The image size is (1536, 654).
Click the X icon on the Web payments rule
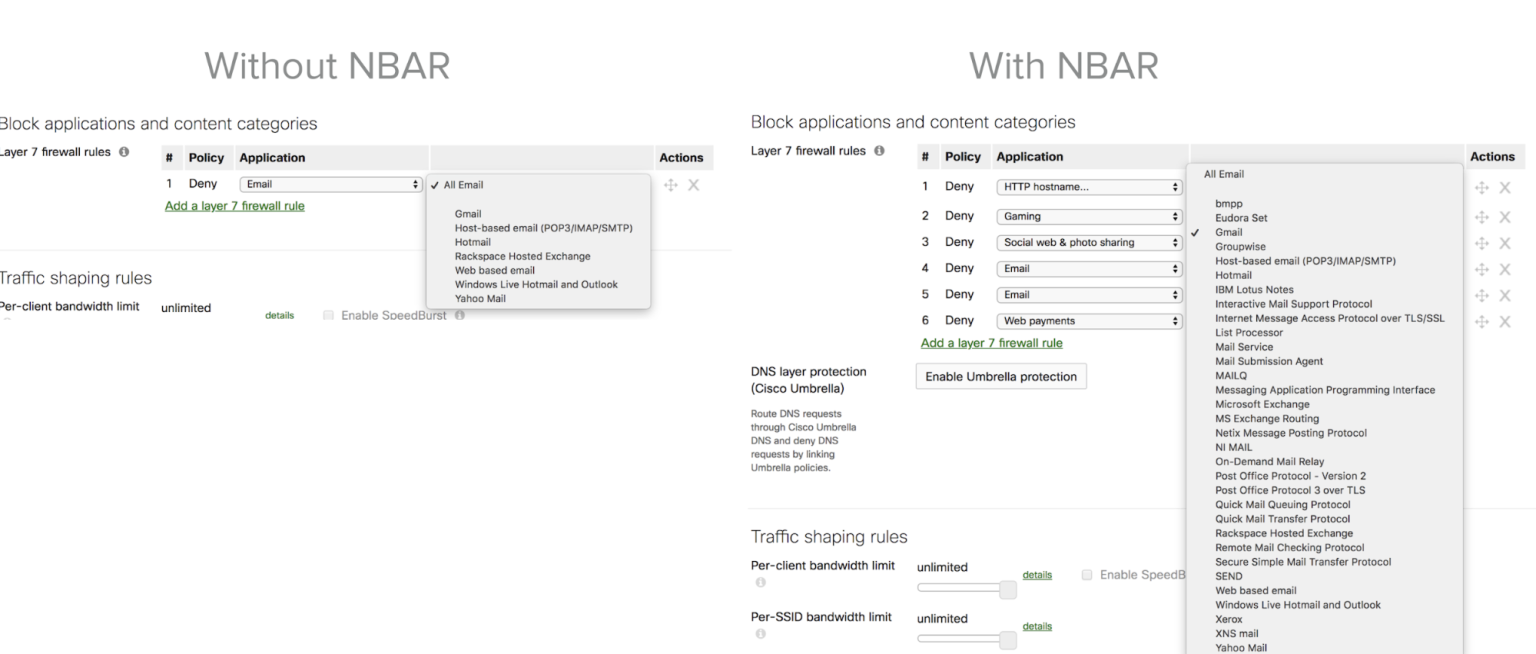1505,320
